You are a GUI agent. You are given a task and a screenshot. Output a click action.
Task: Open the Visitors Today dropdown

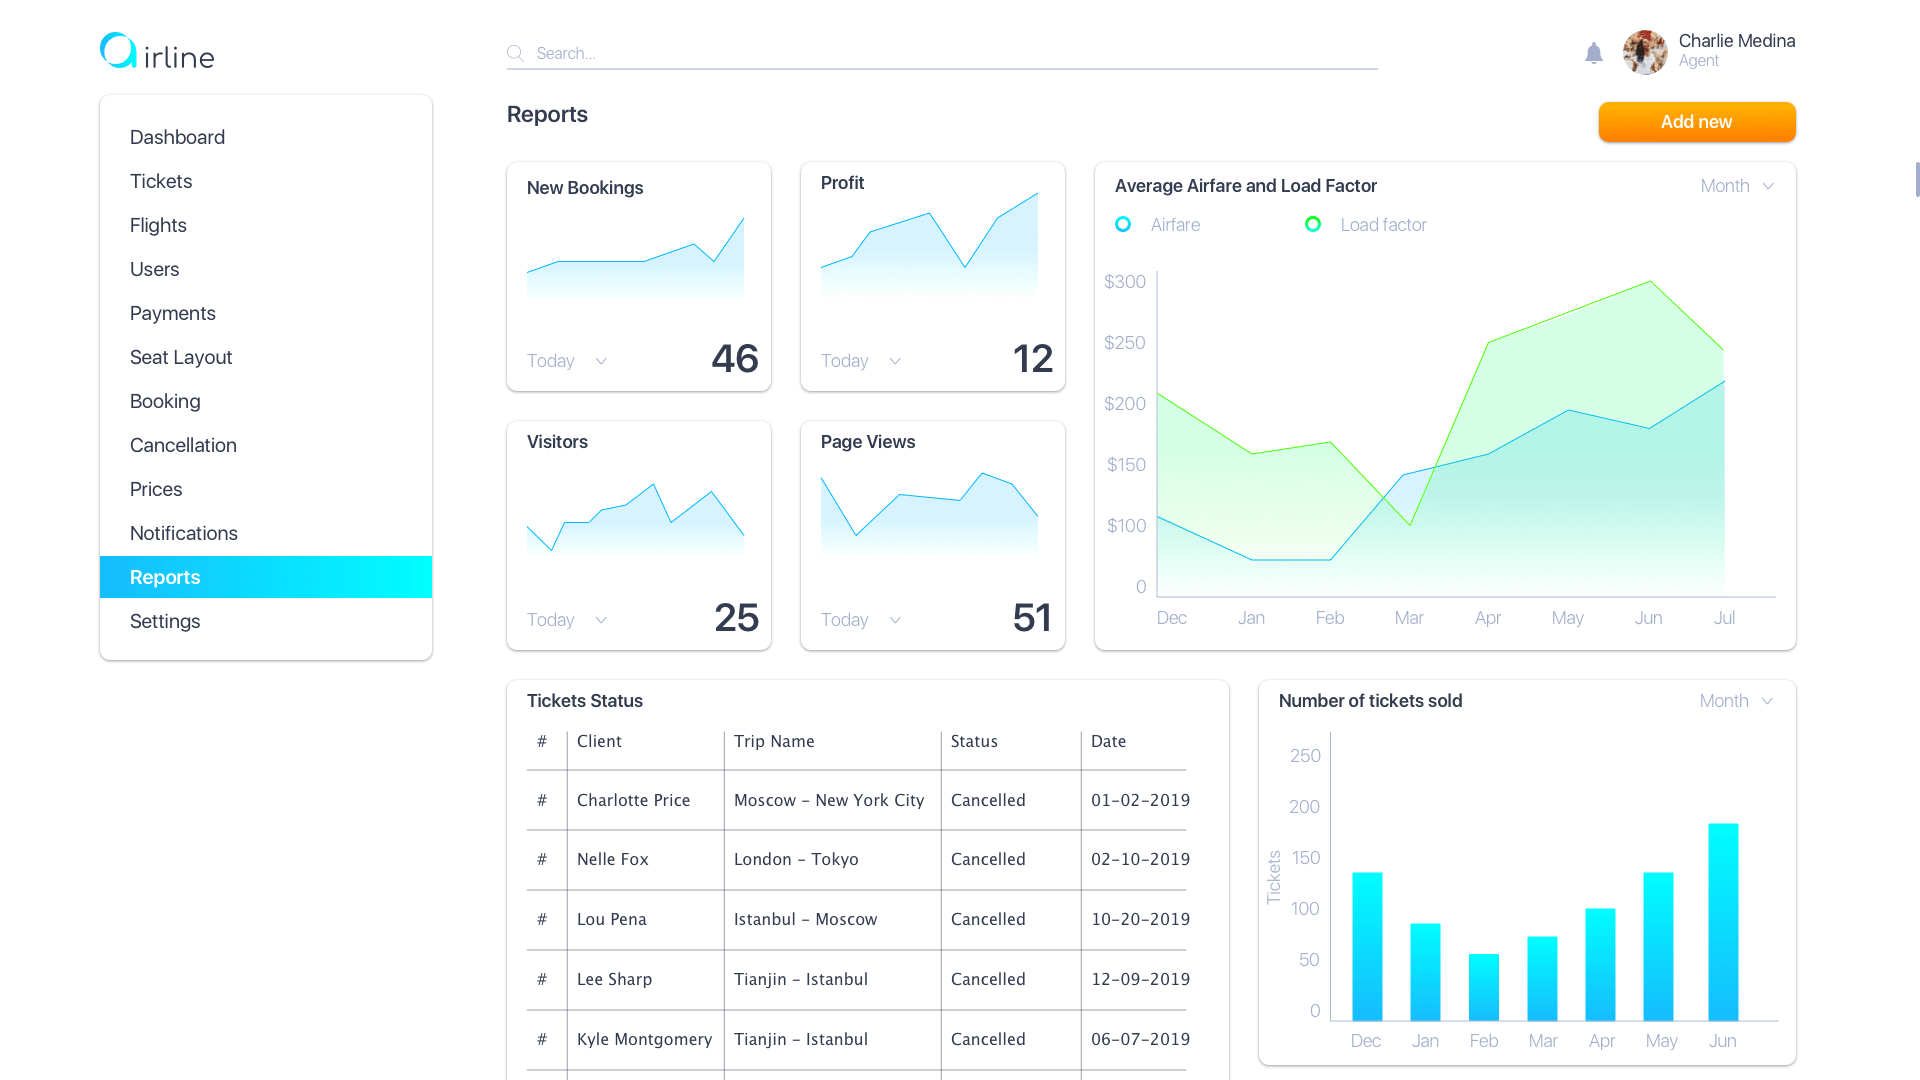coord(567,620)
